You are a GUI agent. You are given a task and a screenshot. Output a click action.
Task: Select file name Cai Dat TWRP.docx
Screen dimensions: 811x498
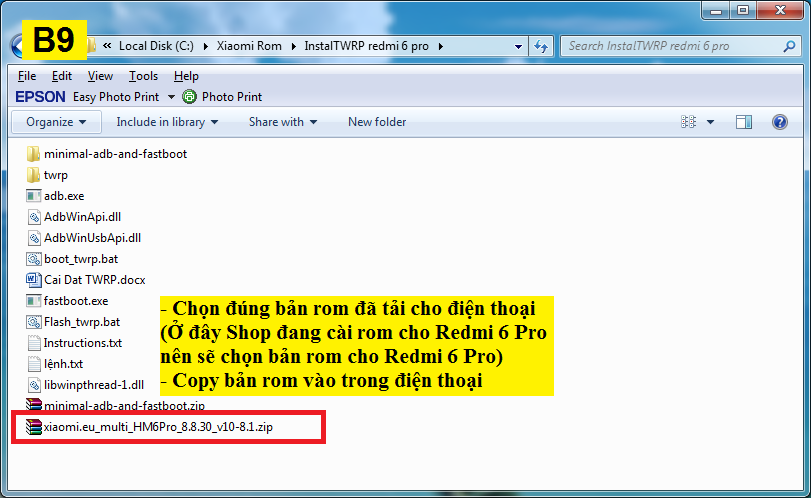(x=95, y=280)
